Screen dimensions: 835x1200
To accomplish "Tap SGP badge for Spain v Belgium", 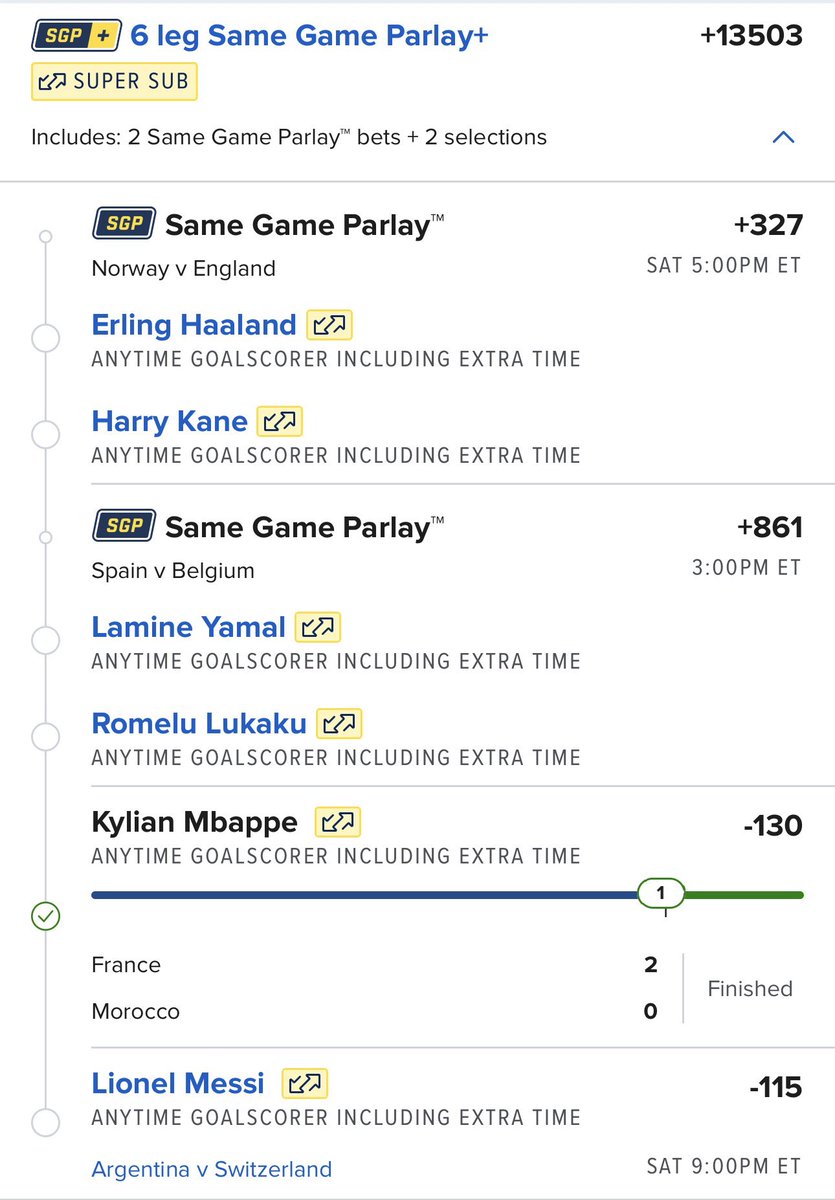I will pyautogui.click(x=124, y=526).
